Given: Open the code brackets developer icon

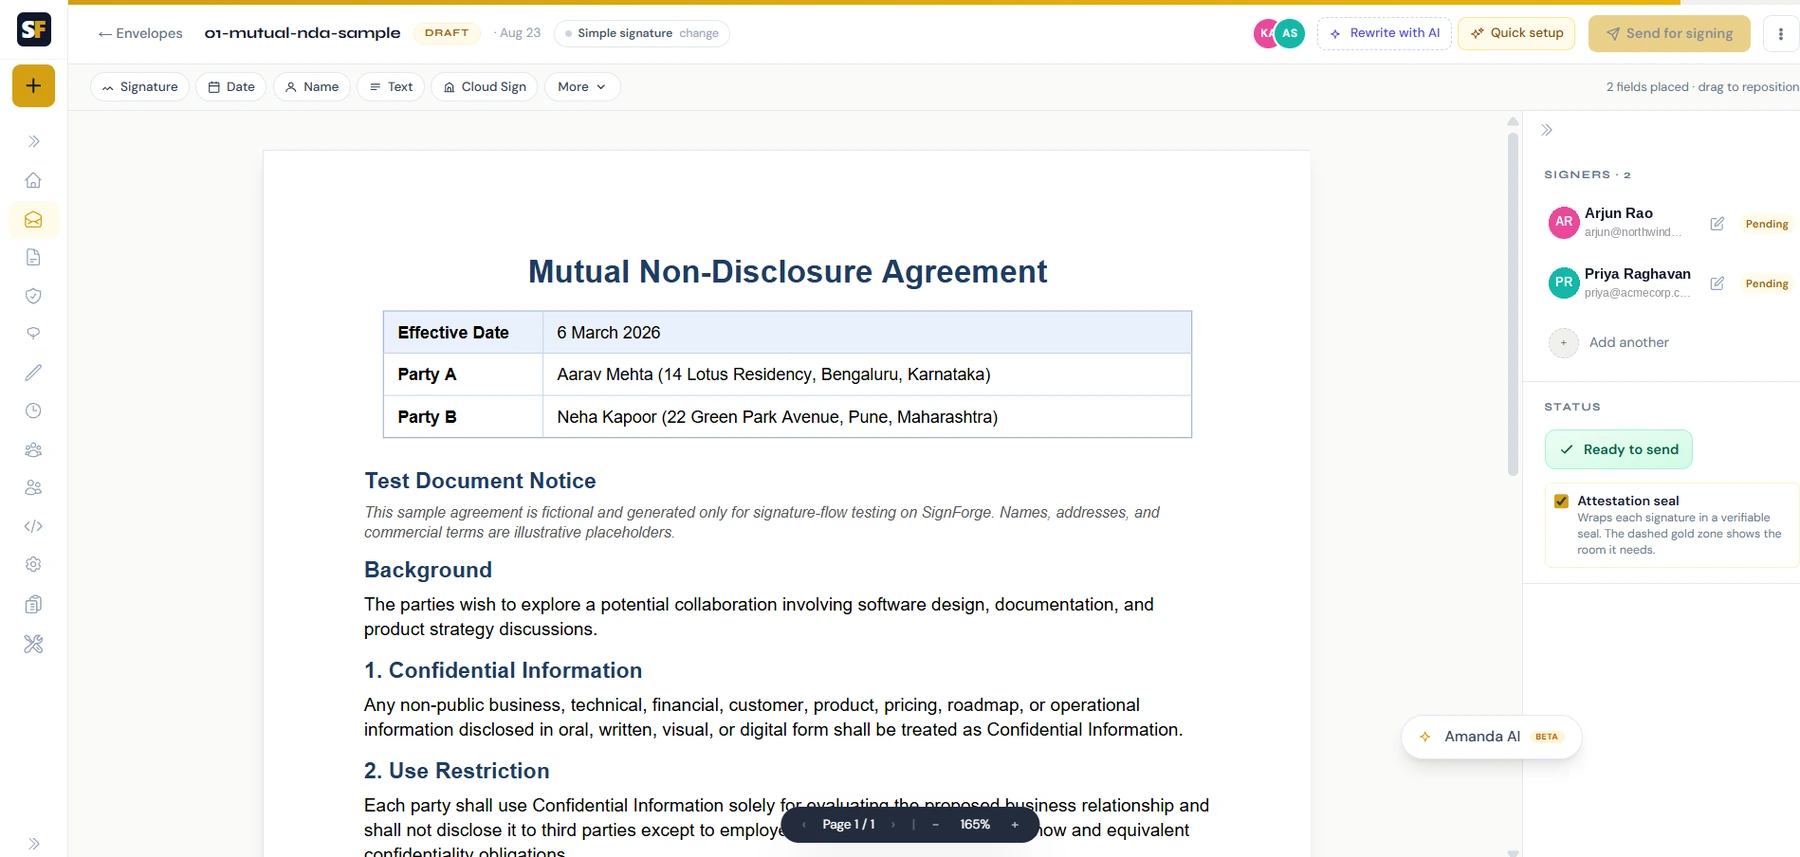Looking at the screenshot, I should [33, 526].
